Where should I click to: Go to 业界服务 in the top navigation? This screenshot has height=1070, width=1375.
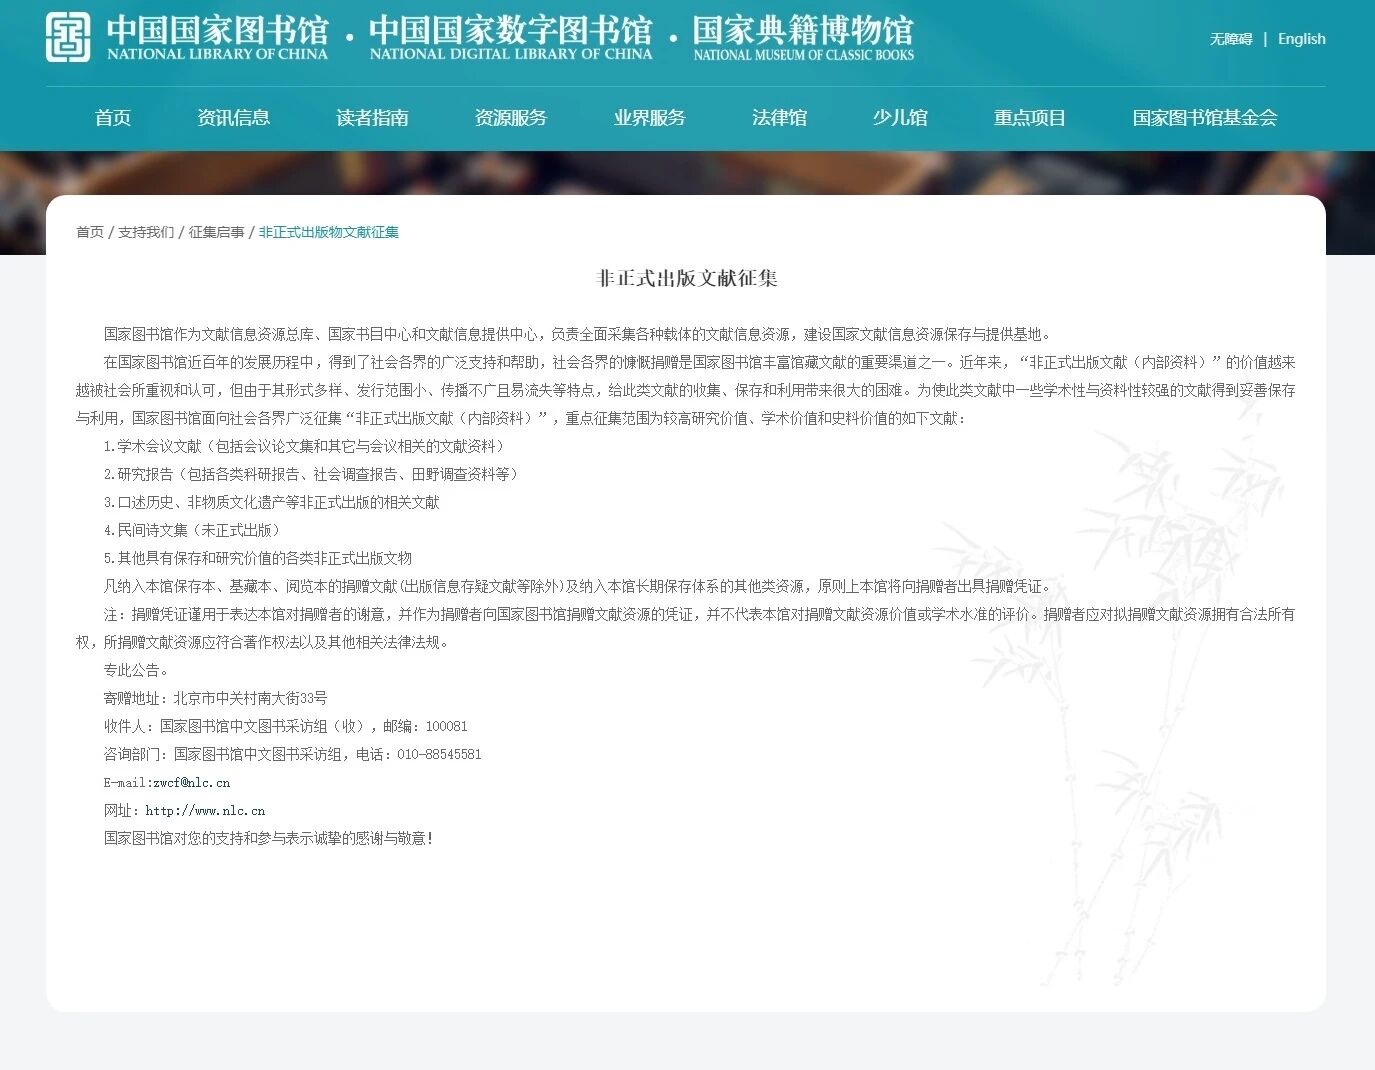coord(650,118)
